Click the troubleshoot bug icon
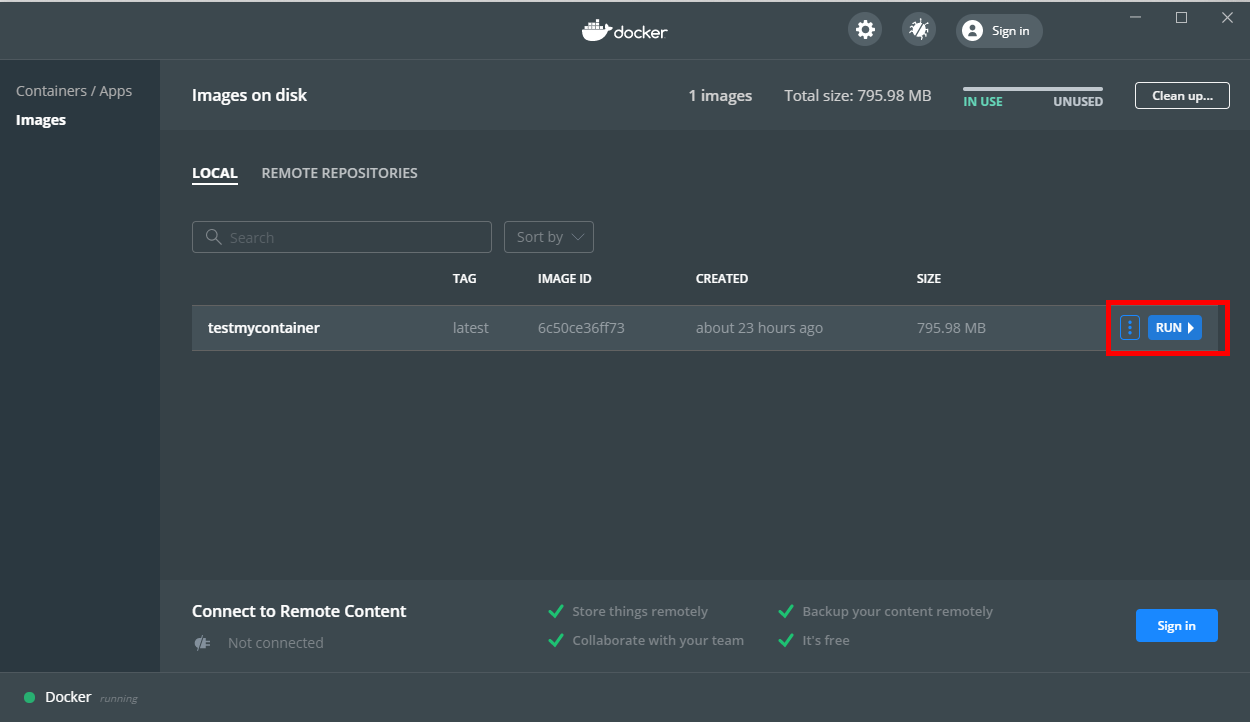Image resolution: width=1250 pixels, height=722 pixels. coord(918,30)
